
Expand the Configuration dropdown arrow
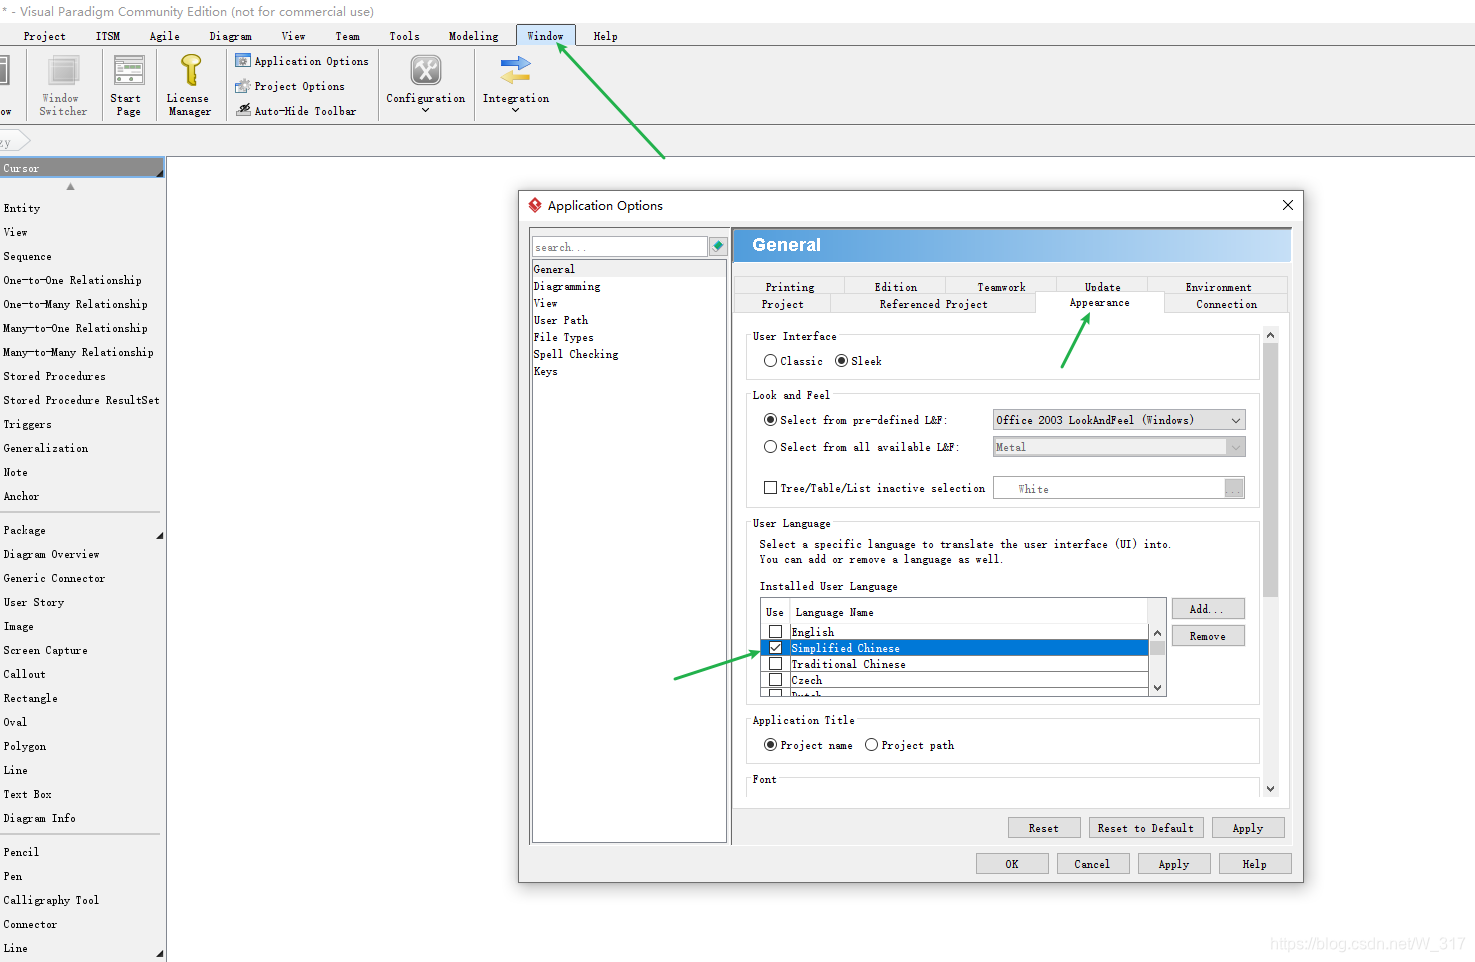click(426, 110)
